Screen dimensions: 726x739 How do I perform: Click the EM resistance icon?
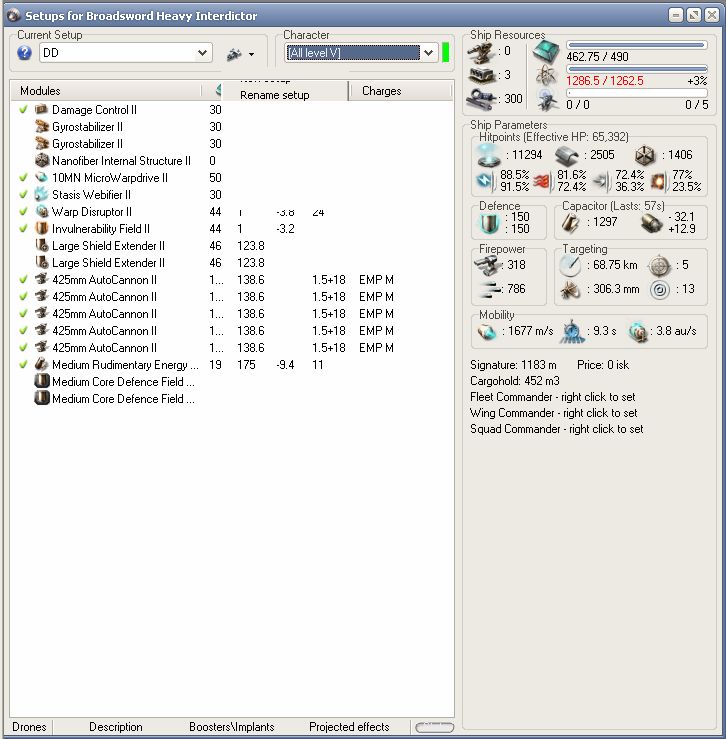coord(486,181)
